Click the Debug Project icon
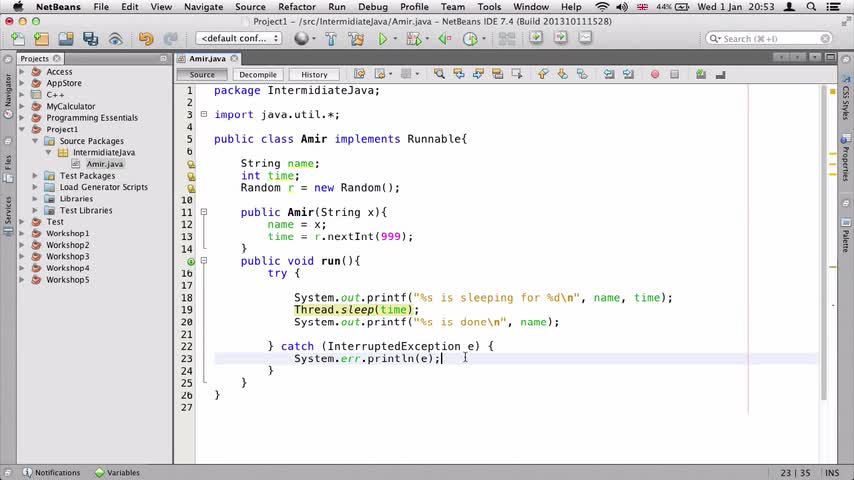854x480 pixels. (413, 39)
